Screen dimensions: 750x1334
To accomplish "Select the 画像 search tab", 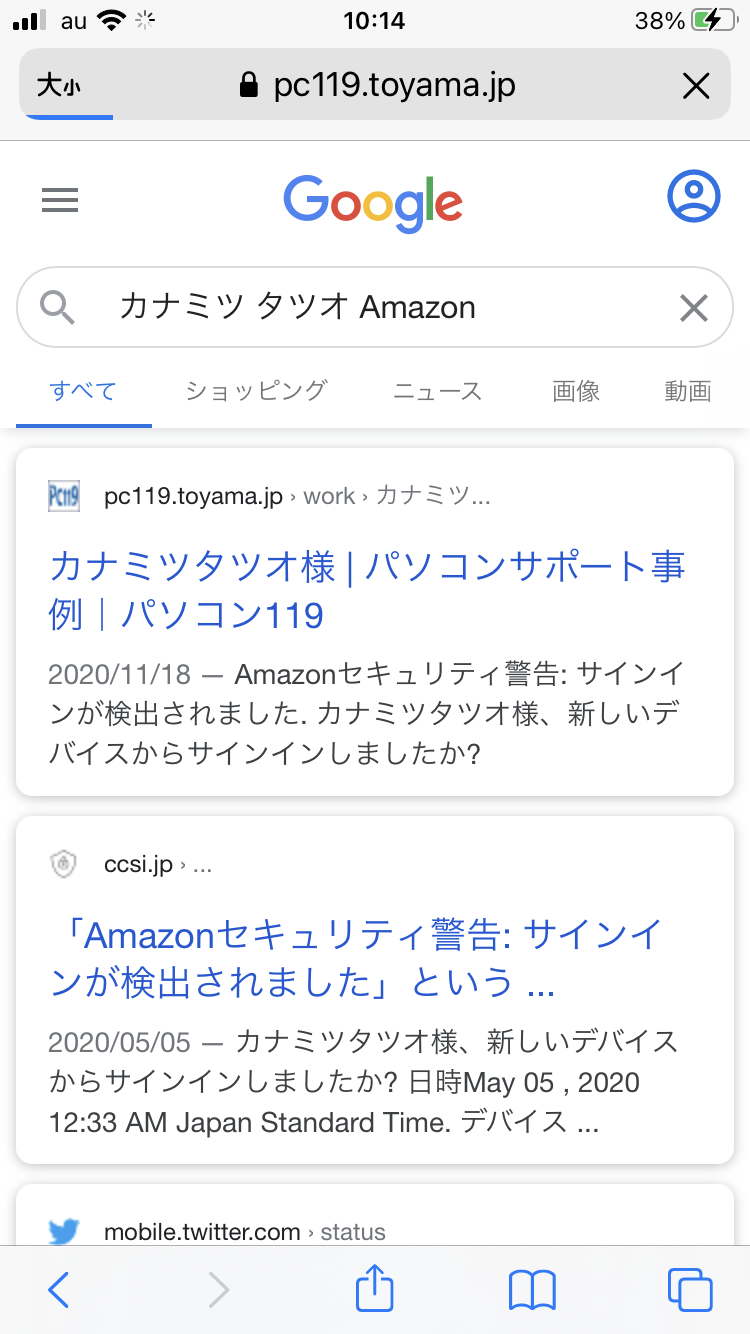I will 576,391.
